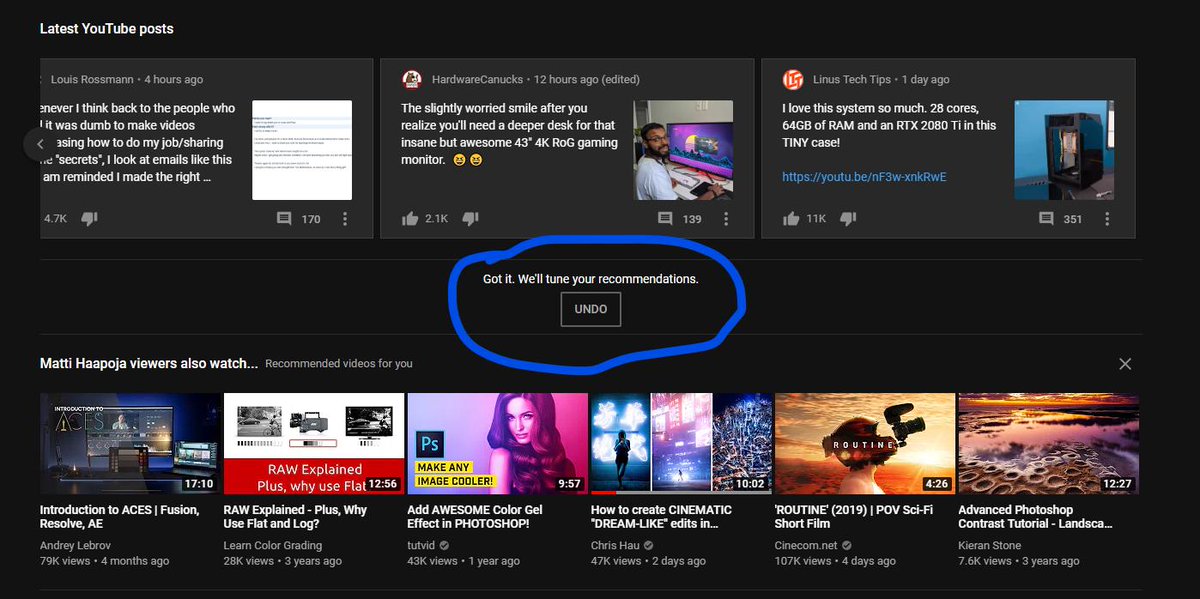1200x599 pixels.
Task: Play ROUTINE POV Sci-Fi Short Film thumbnail
Action: pyautogui.click(x=865, y=443)
